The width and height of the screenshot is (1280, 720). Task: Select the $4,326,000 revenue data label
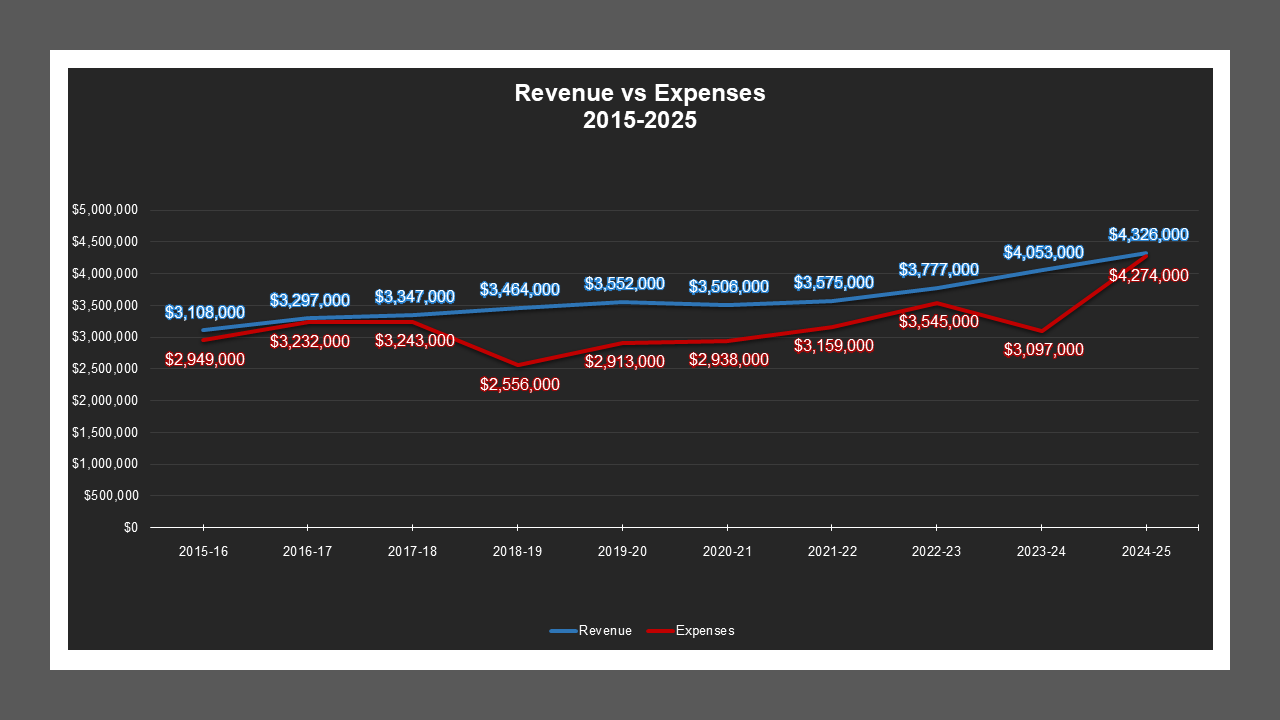pos(1148,235)
